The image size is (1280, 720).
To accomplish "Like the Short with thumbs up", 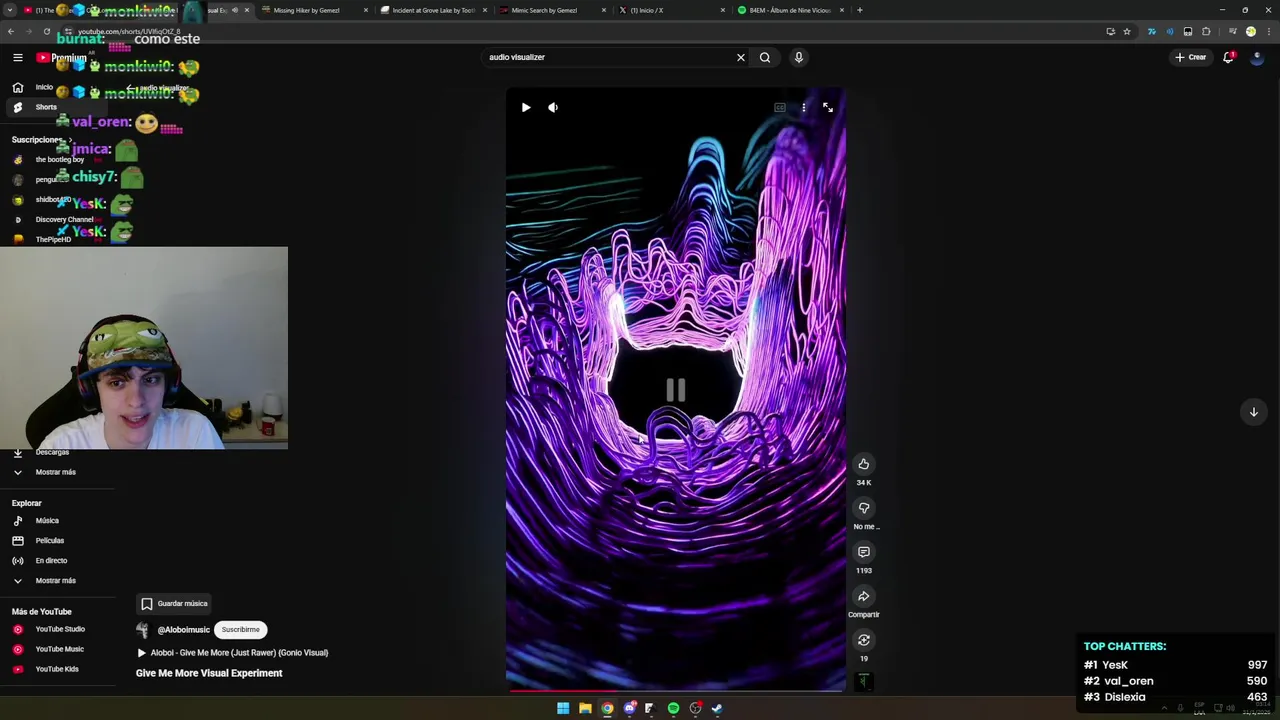I will [864, 464].
